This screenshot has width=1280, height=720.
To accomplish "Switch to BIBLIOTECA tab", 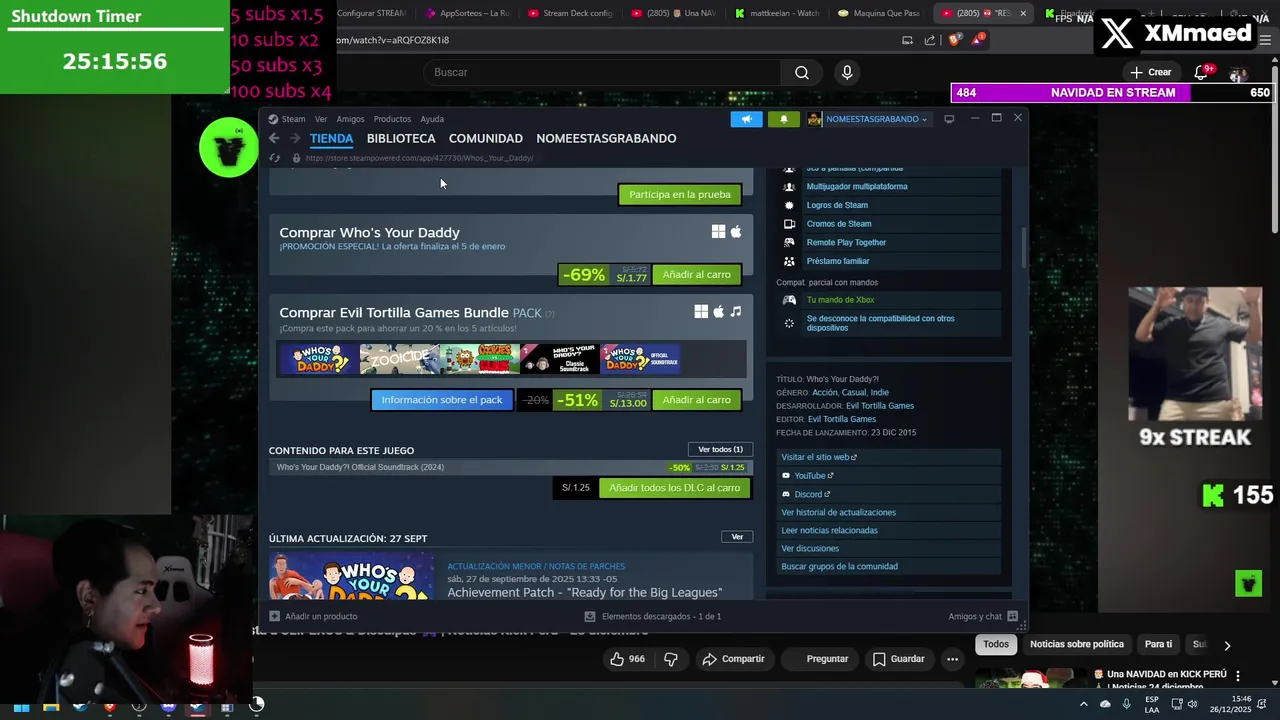I will click(x=401, y=138).
